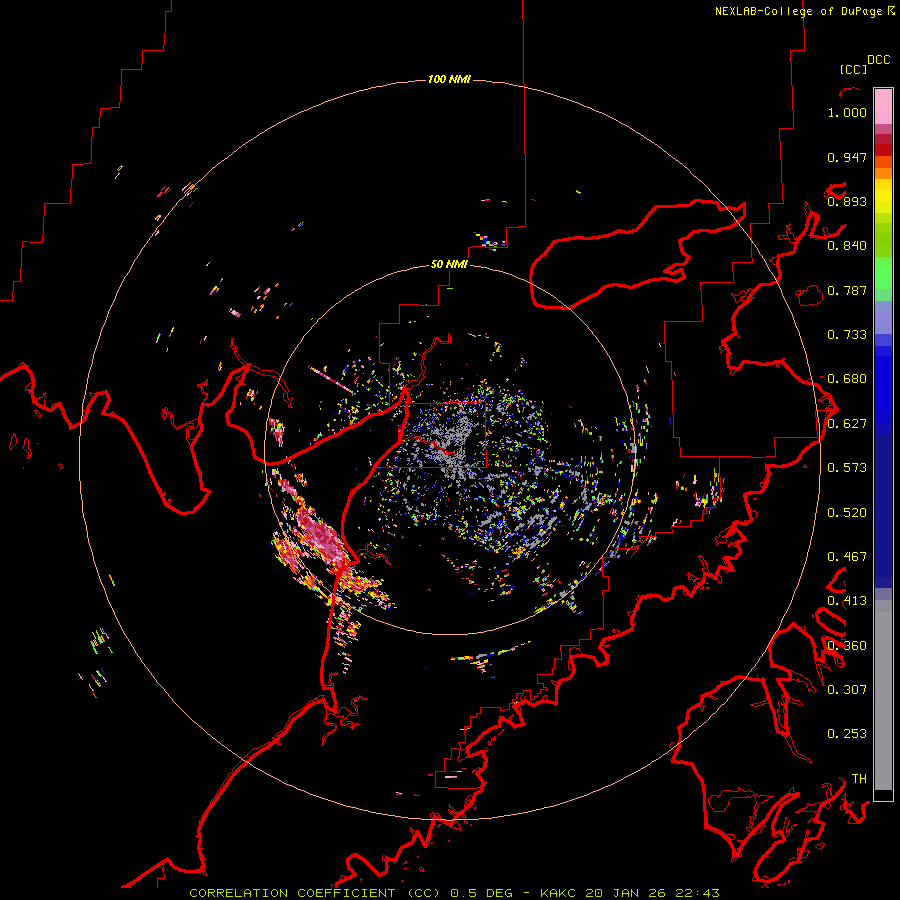The image size is (900, 900).
Task: Click the 0.840 value on the color scale
Action: coord(847,246)
